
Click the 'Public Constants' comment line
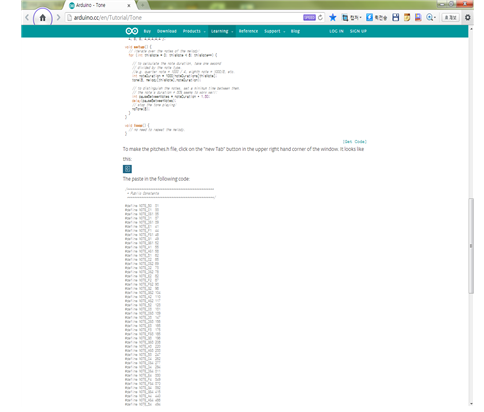pyautogui.click(x=143, y=193)
